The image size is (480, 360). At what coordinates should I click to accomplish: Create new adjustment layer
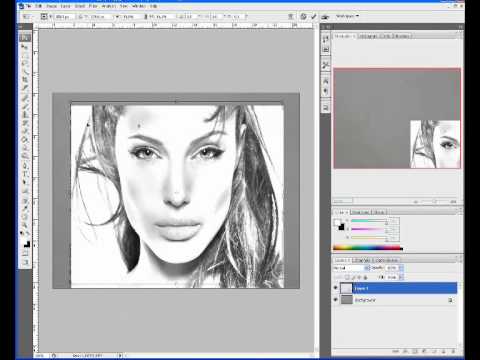(x=424, y=351)
